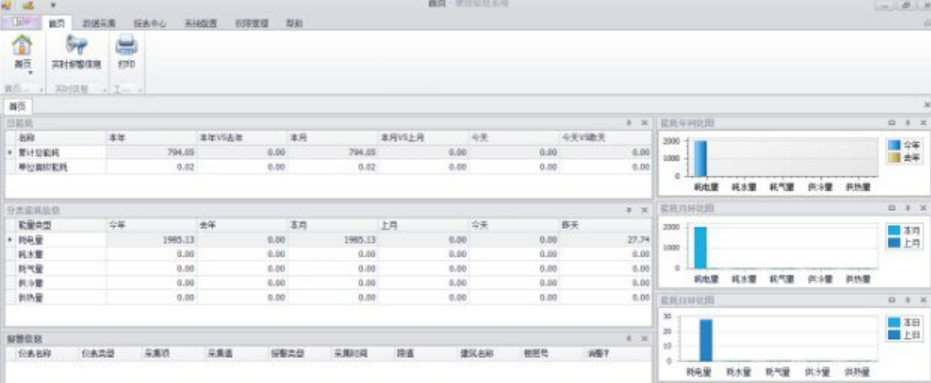
Task: Click the 累计总能耗 row 本年 cell
Action: coord(151,153)
